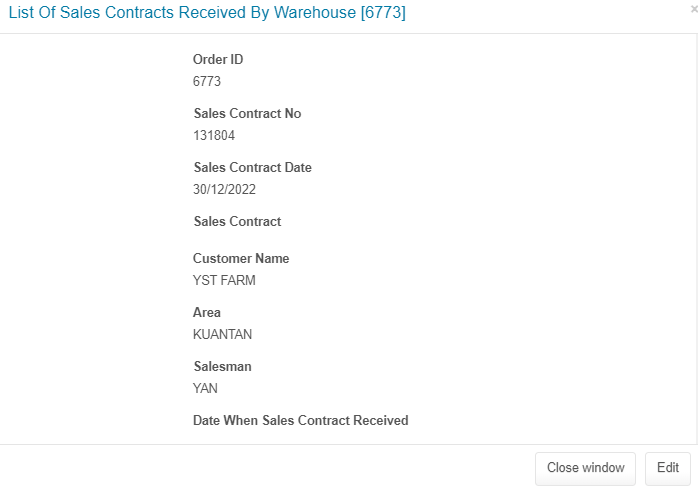
Task: Click the Order ID value 6773 in the body
Action: [x=207, y=81]
